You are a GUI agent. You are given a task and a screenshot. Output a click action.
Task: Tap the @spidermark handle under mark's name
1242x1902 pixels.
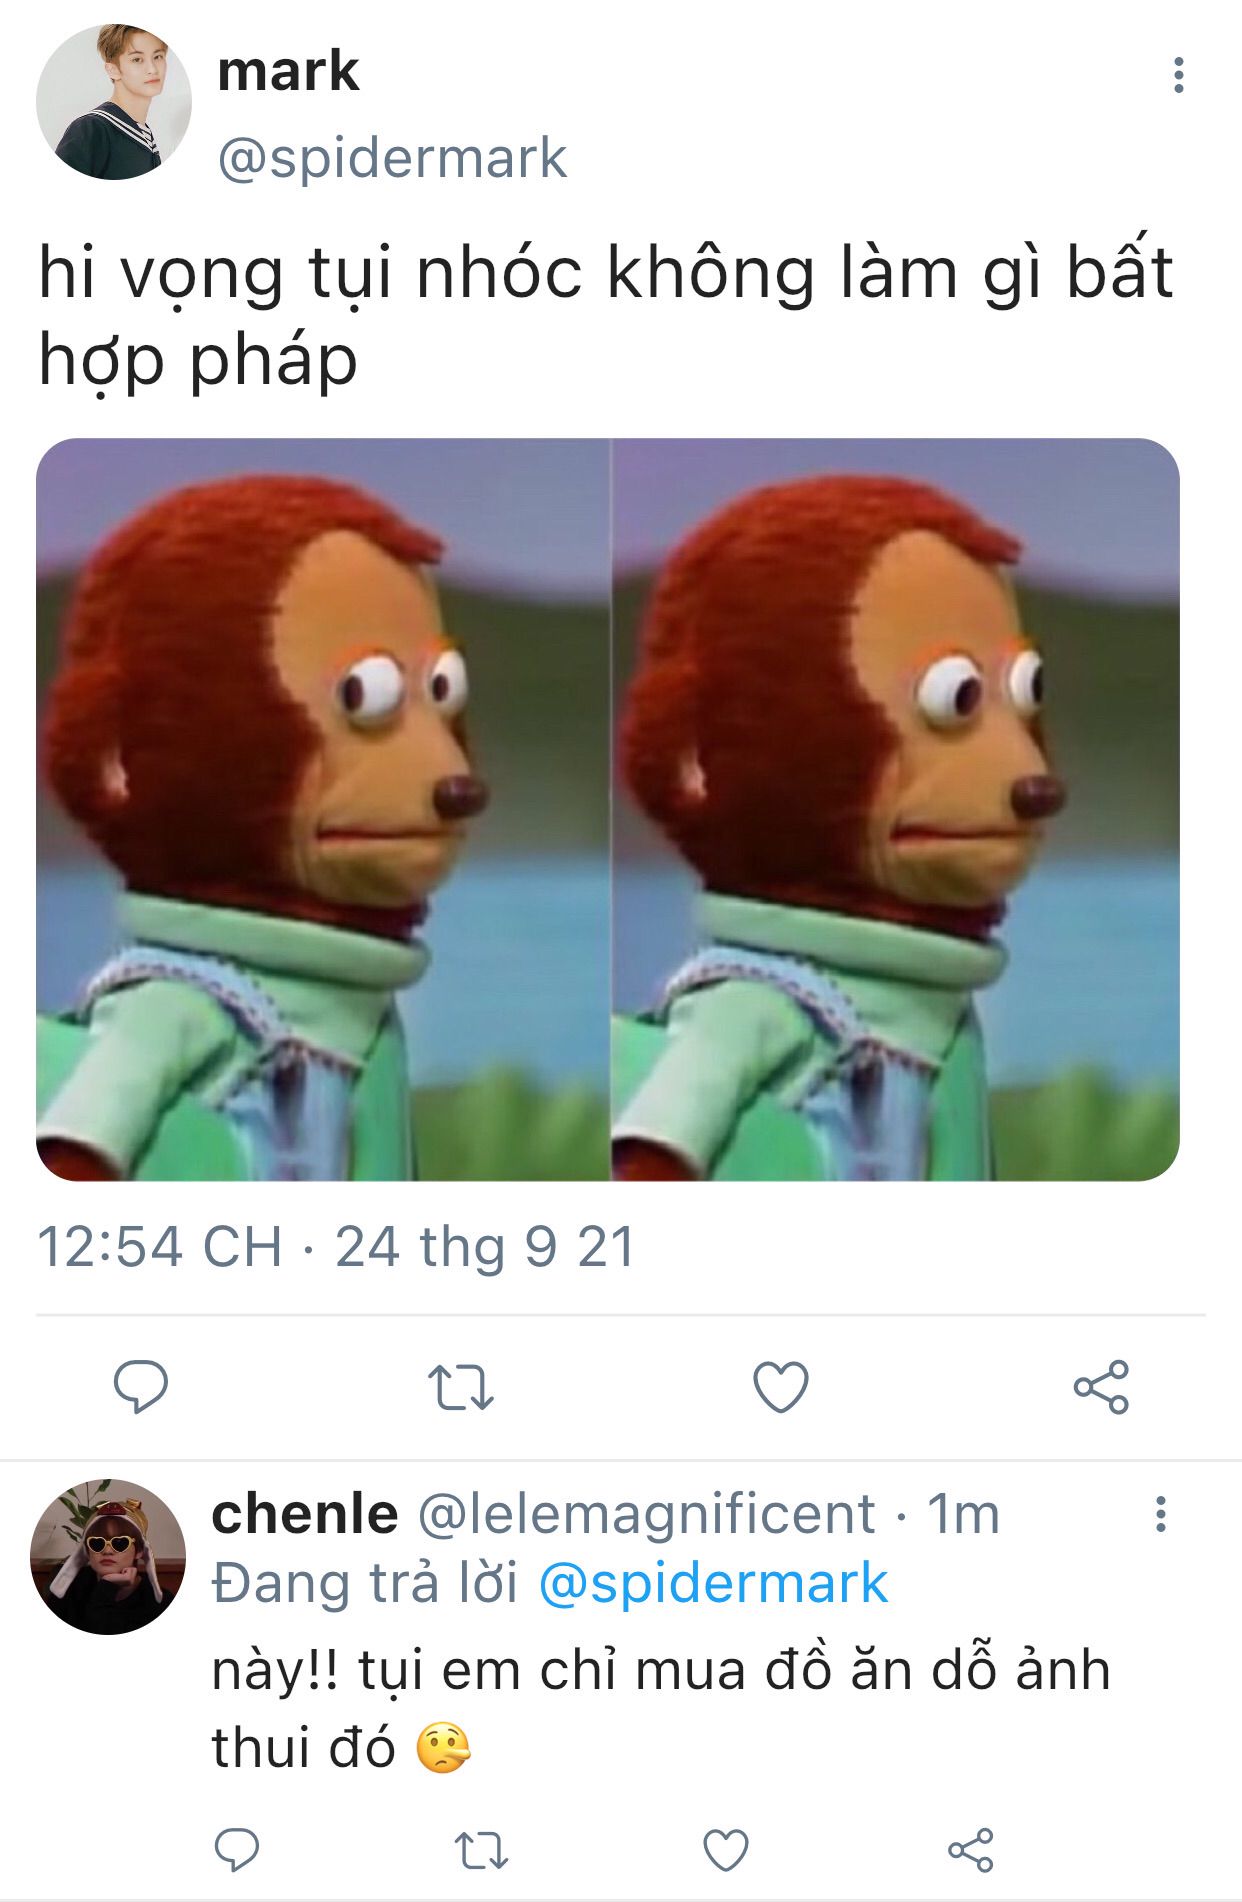click(392, 159)
